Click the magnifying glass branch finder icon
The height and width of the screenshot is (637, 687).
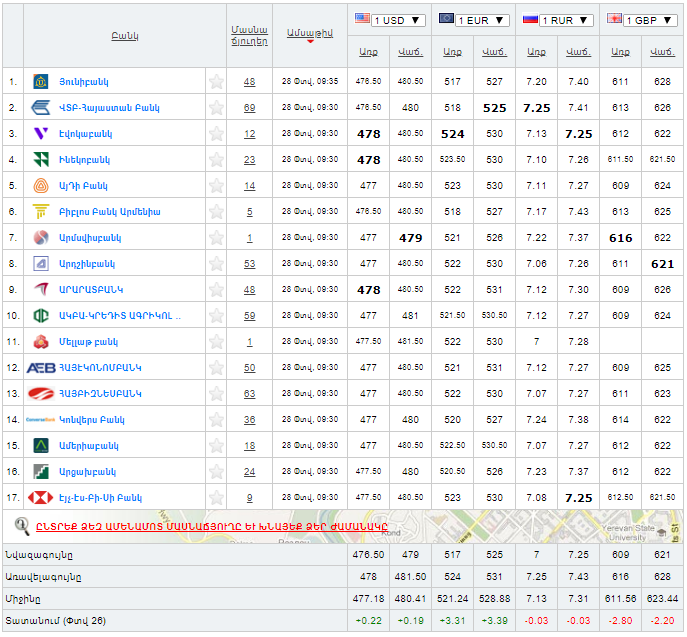22,524
